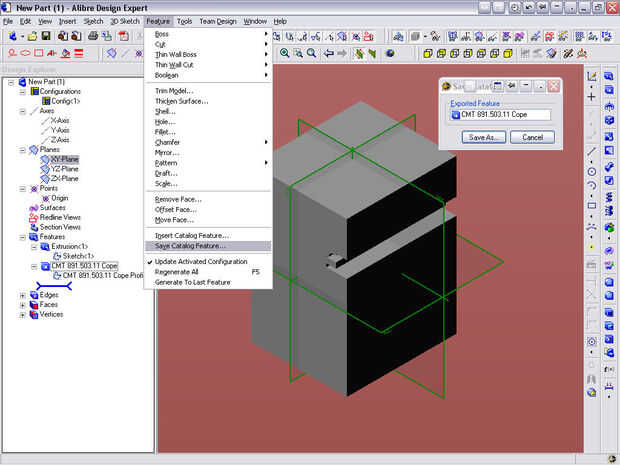Viewport: 620px width, 465px height.
Task: Collapse the Features tree node
Action: [x=23, y=236]
